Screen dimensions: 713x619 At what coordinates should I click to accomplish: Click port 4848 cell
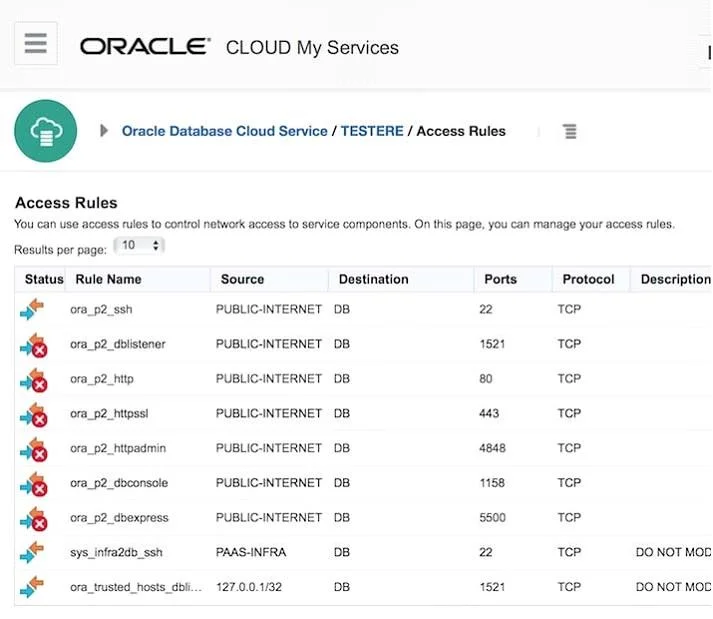pos(492,448)
